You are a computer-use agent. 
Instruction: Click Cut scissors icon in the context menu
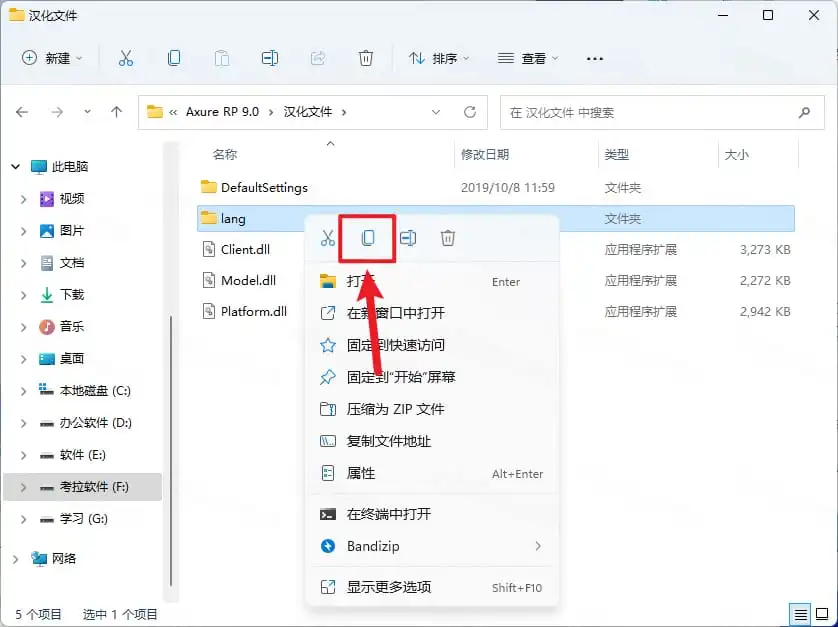pyautogui.click(x=328, y=238)
